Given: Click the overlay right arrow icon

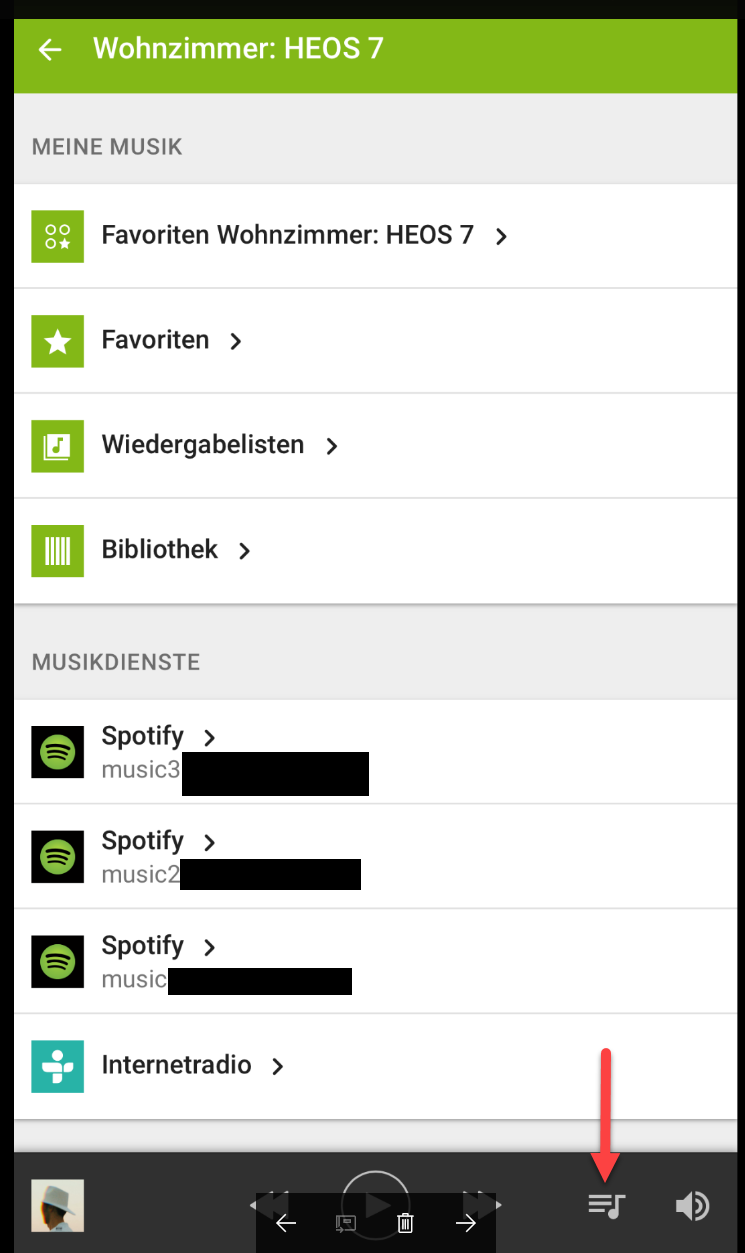Looking at the screenshot, I should pos(466,1223).
